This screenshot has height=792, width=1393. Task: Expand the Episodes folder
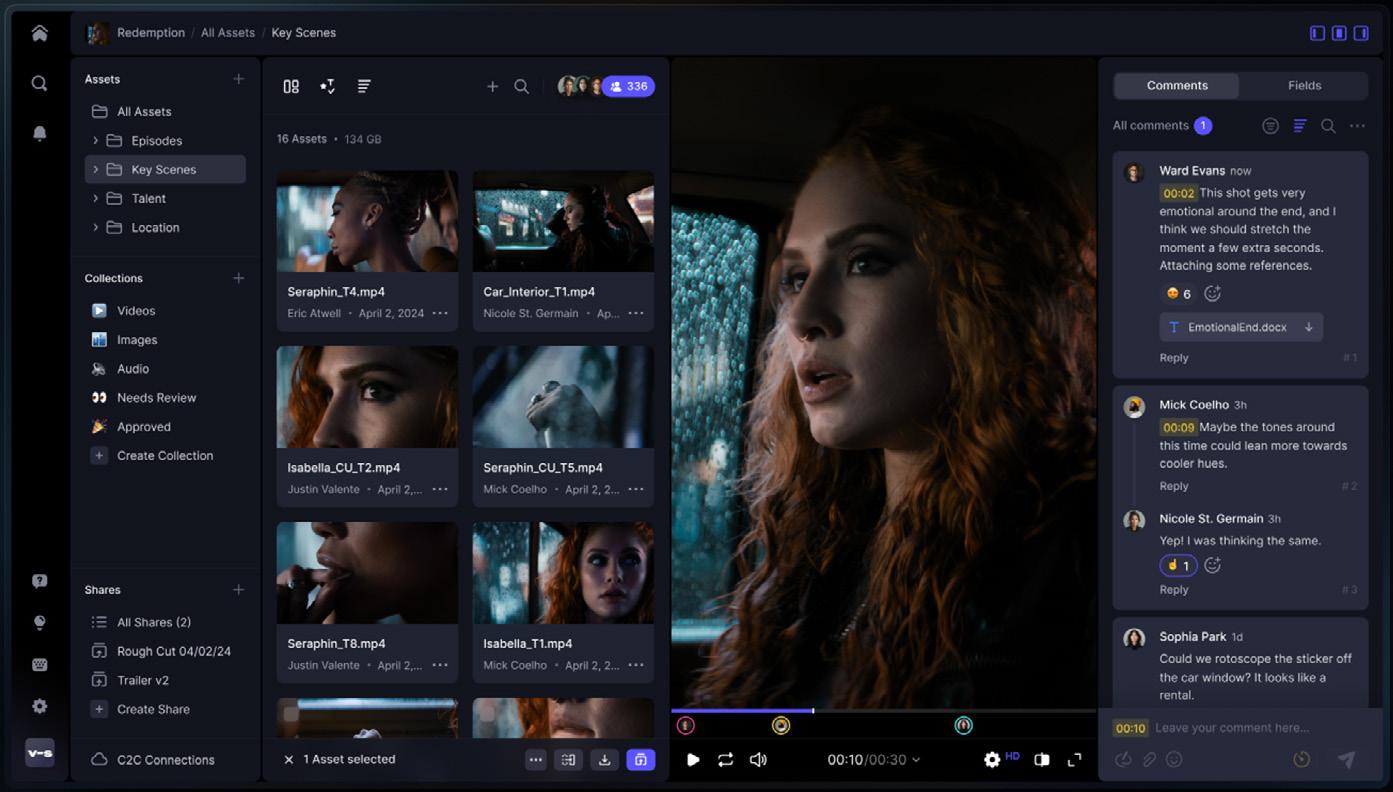[95, 141]
